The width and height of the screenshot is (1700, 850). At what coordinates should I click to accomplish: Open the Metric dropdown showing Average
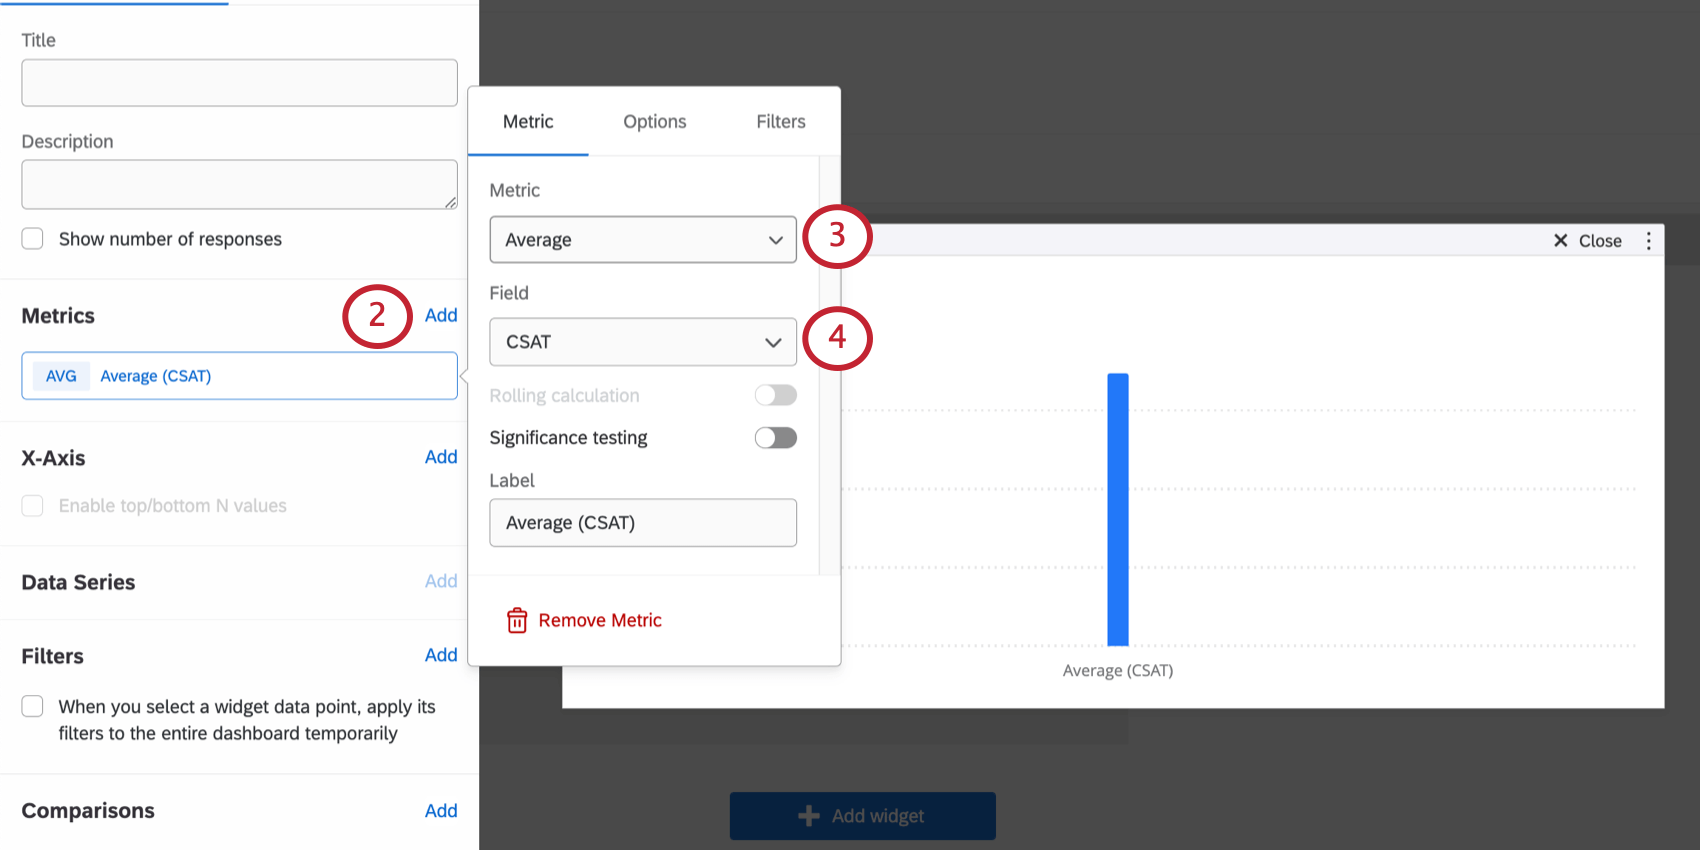[643, 240]
